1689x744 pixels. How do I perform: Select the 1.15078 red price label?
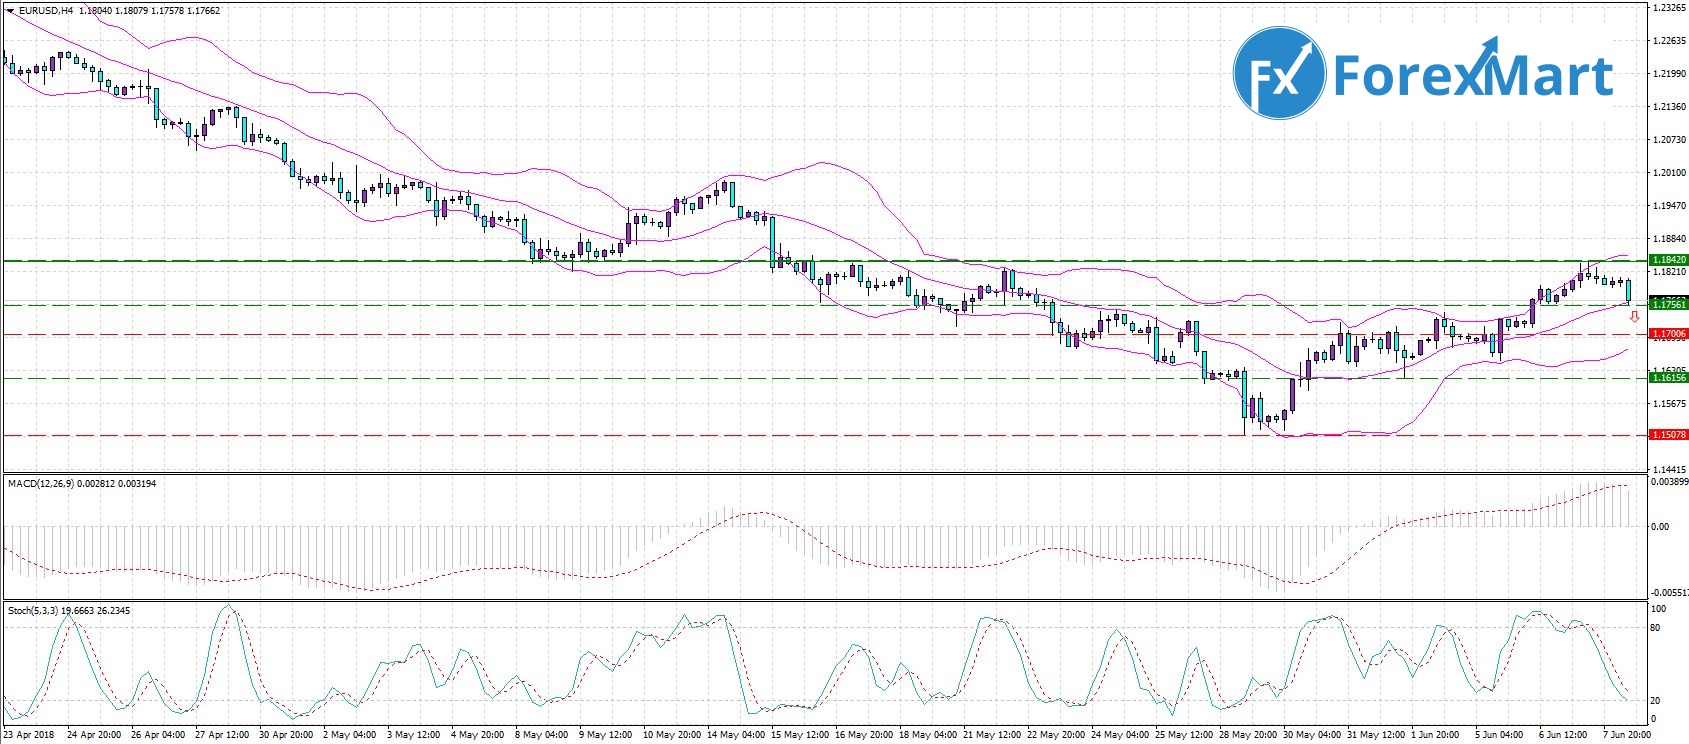[1669, 435]
